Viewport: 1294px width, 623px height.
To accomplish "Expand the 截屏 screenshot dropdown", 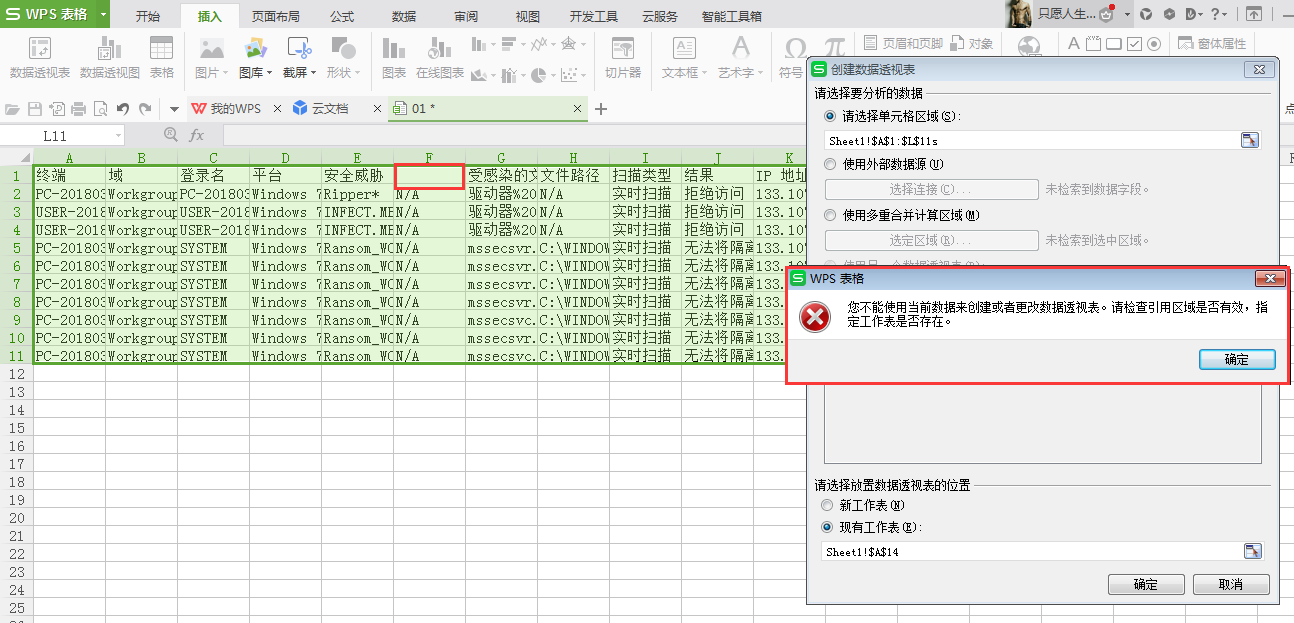I will (314, 73).
